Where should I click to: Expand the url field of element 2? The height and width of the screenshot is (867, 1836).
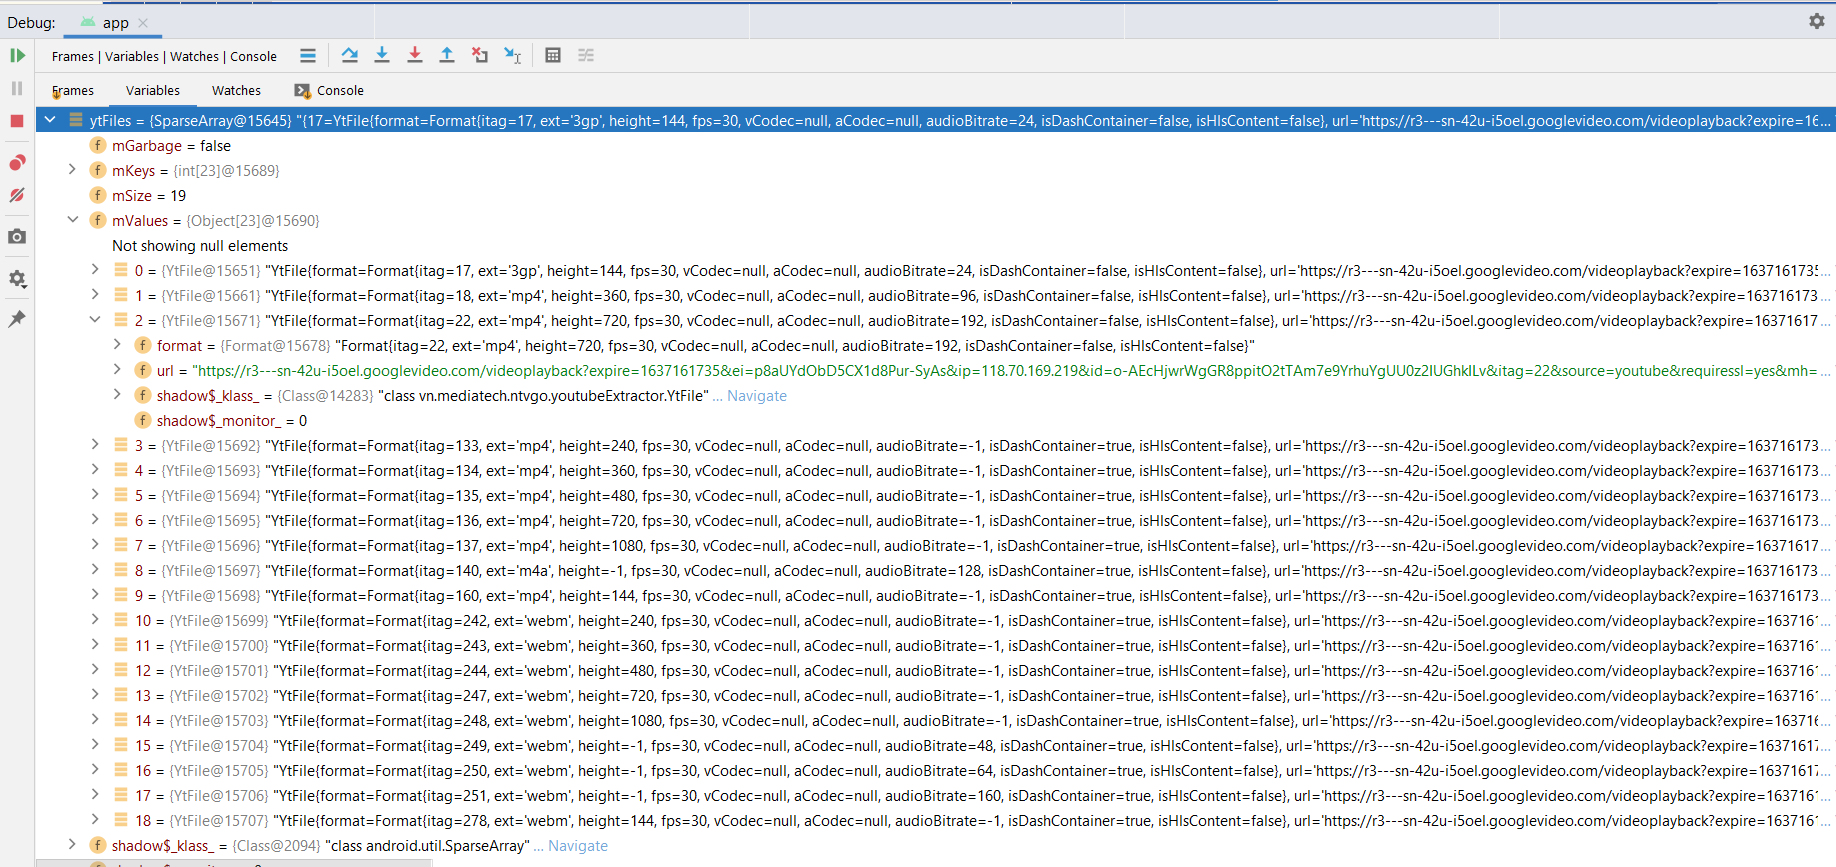(117, 370)
